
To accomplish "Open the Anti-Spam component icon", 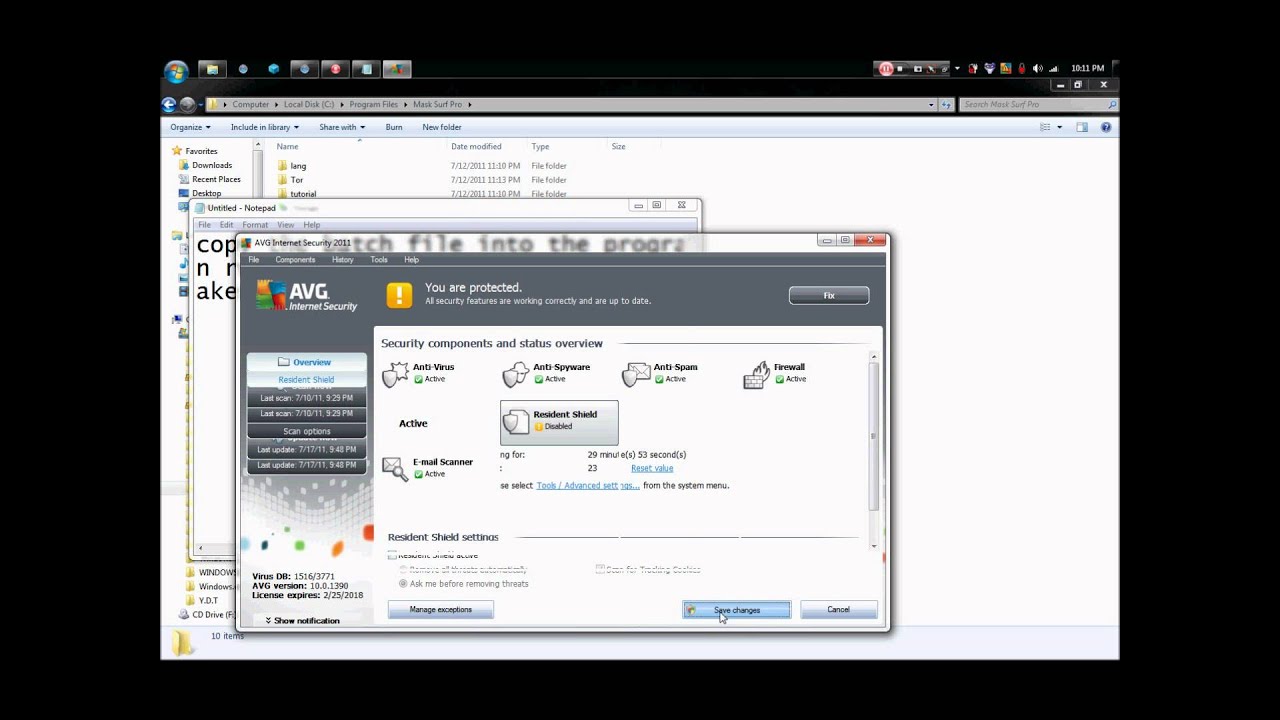I will [635, 375].
